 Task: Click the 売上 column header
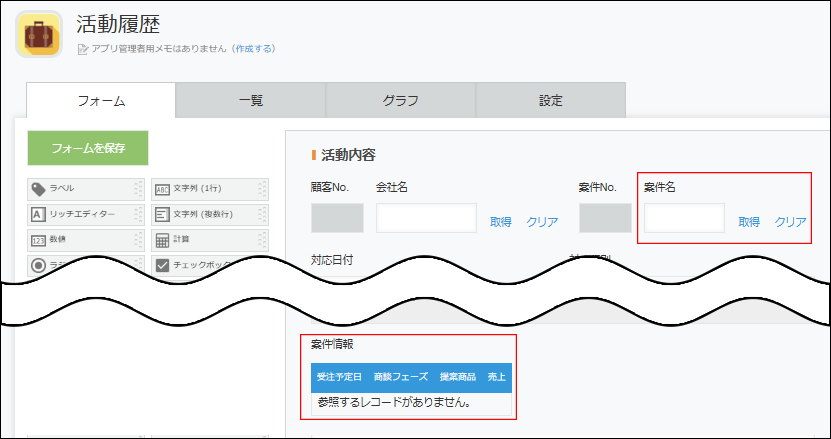tap(497, 377)
